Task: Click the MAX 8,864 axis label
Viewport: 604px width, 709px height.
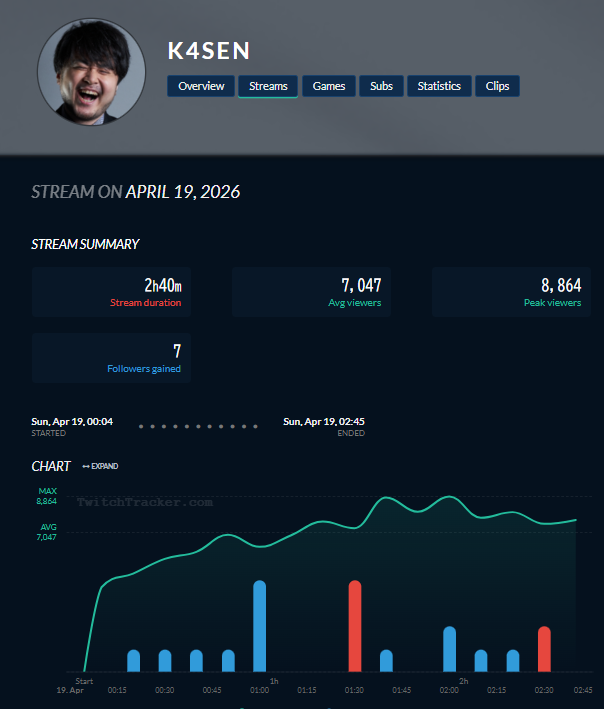Action: tap(47, 496)
